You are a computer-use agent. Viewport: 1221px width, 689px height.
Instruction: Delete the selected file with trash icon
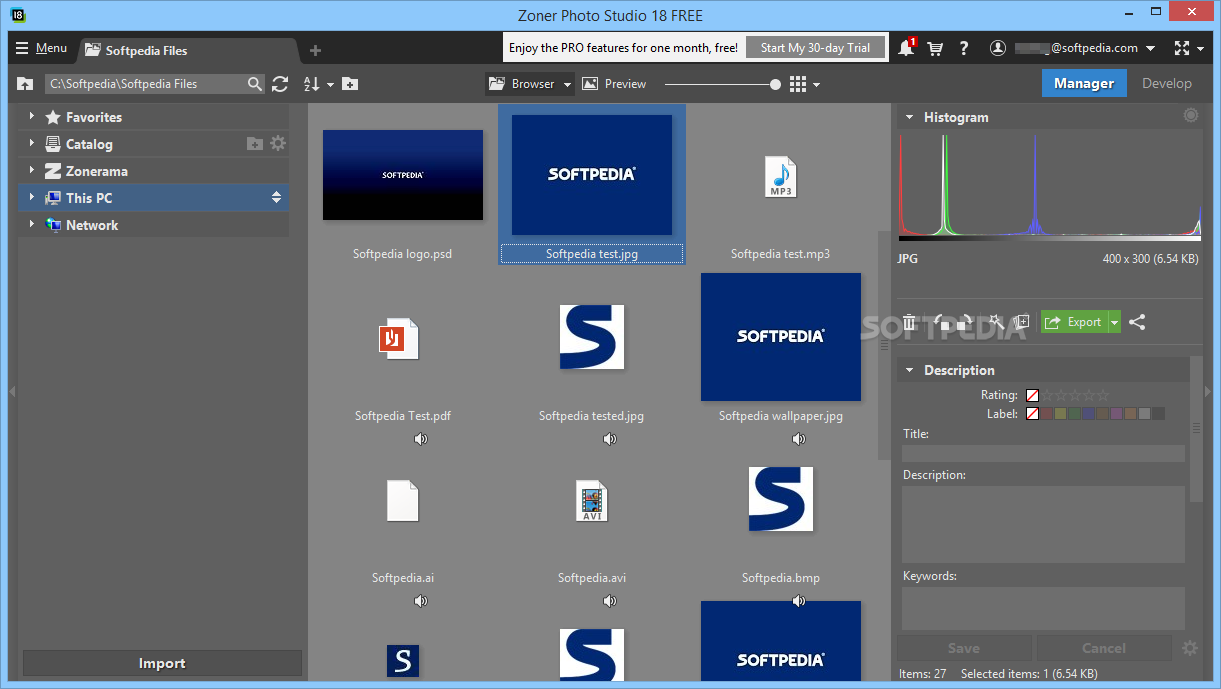tap(909, 322)
